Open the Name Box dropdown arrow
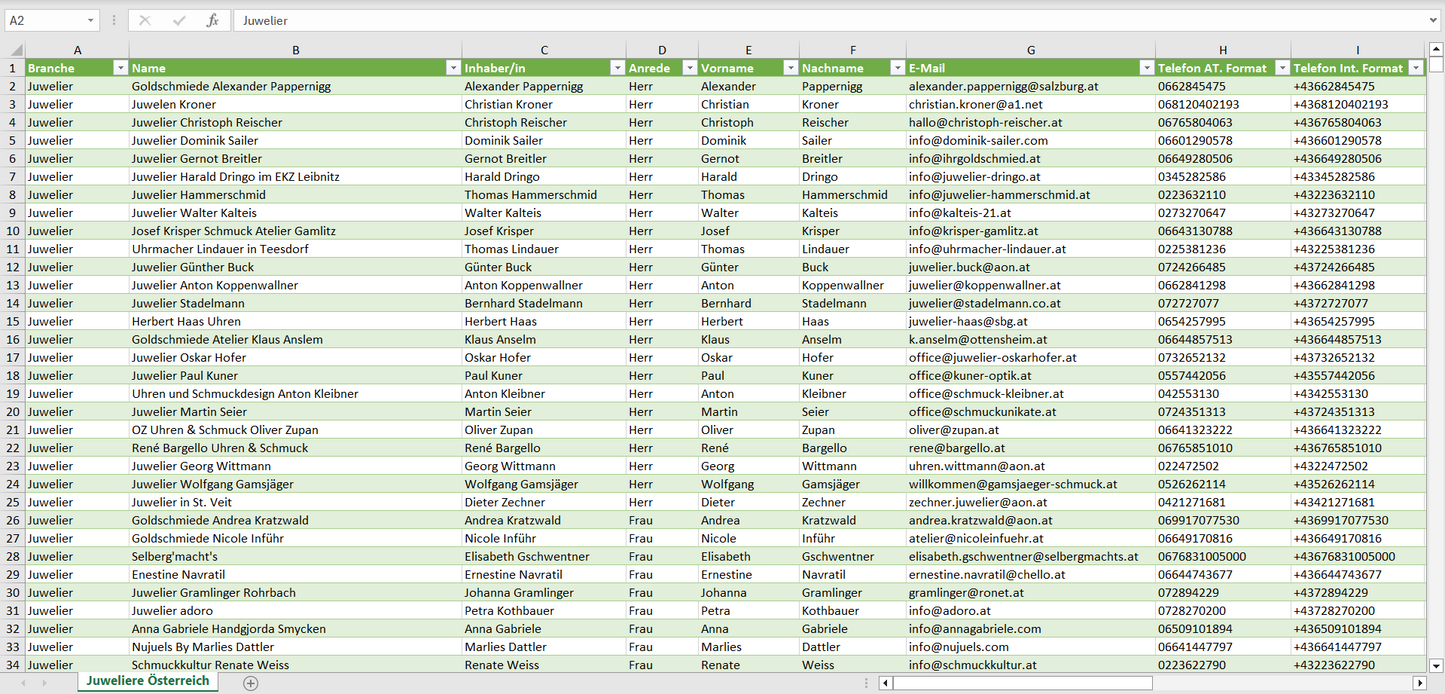Image resolution: width=1445 pixels, height=694 pixels. [90, 20]
